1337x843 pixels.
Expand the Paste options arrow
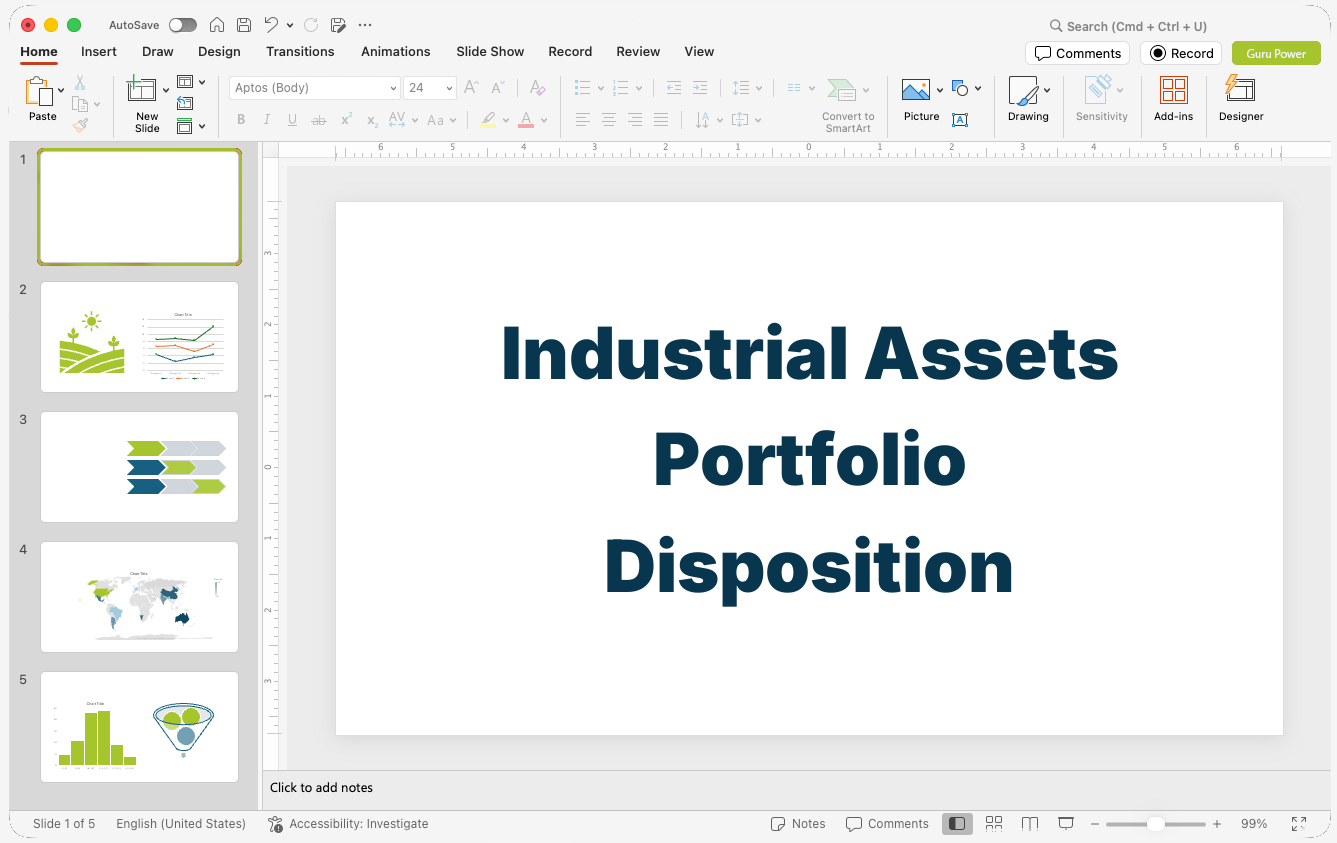click(61, 91)
